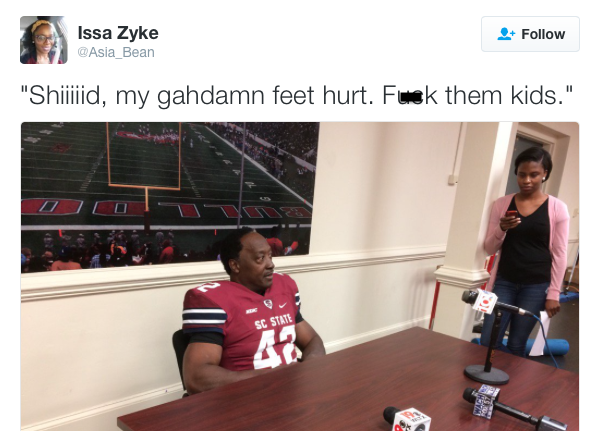Click the WACH microphone cube at table edge

(487, 402)
